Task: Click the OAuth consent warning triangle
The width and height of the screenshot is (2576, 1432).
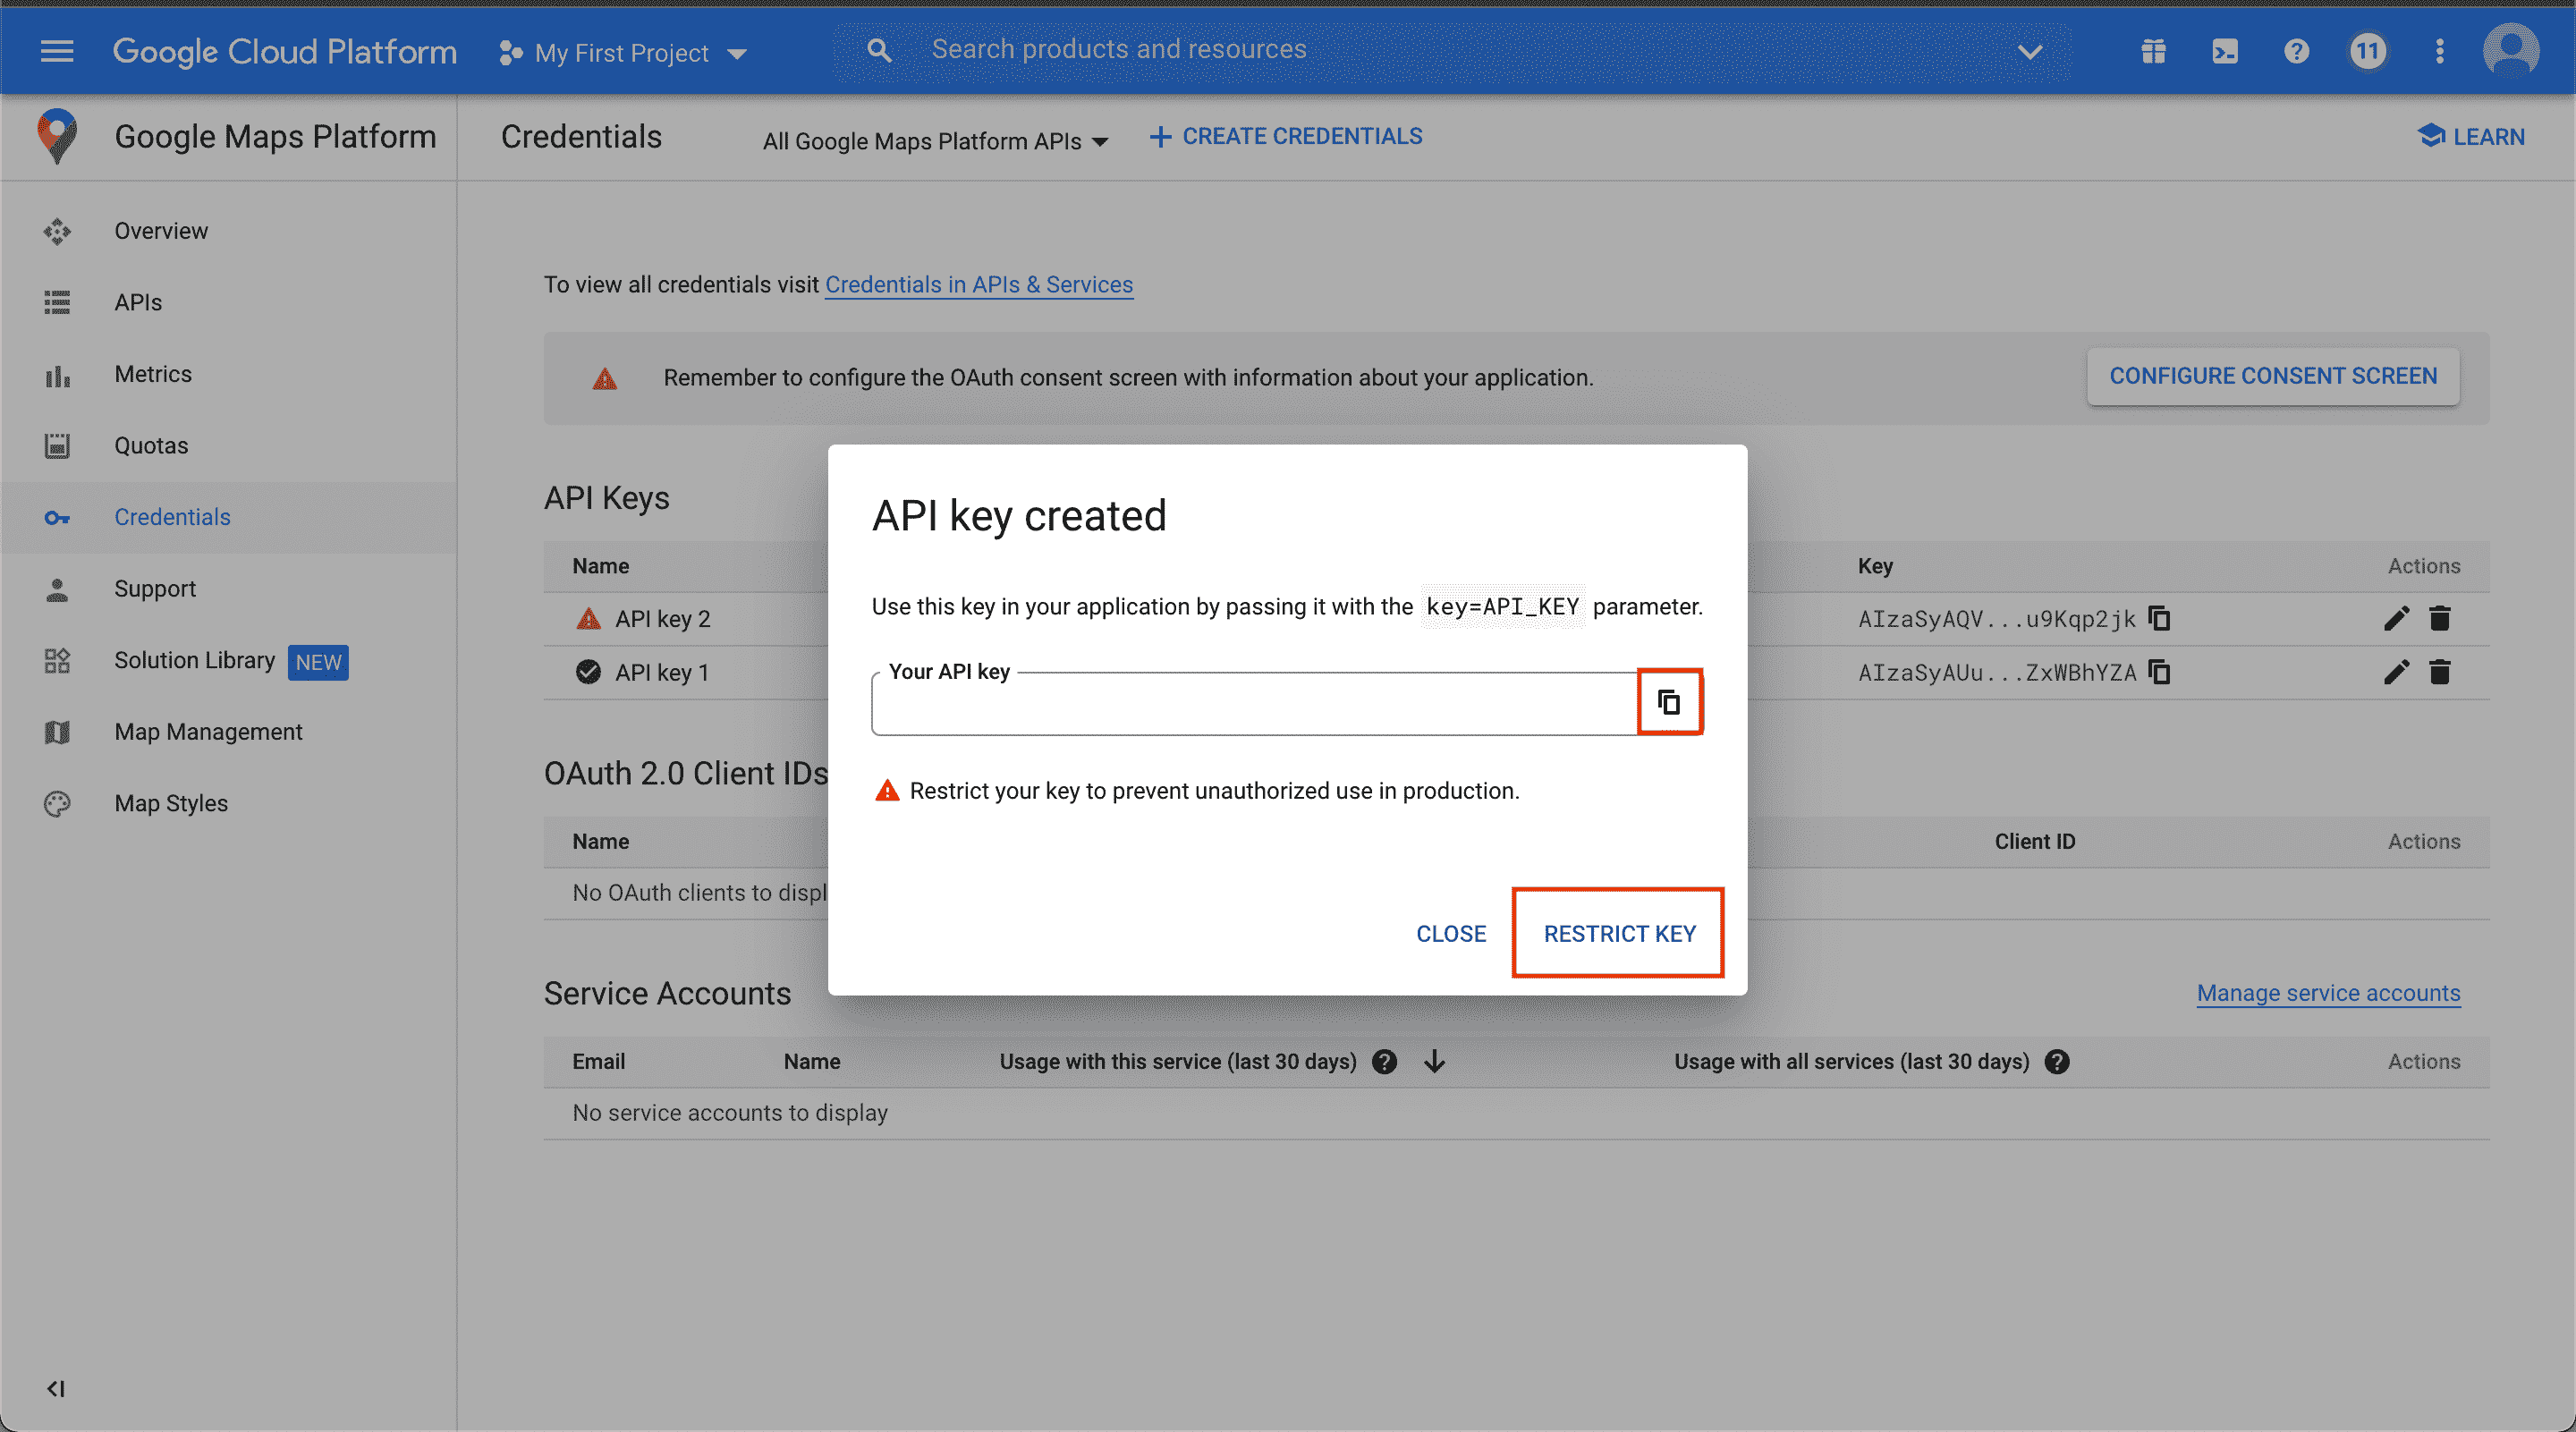Action: coord(605,378)
